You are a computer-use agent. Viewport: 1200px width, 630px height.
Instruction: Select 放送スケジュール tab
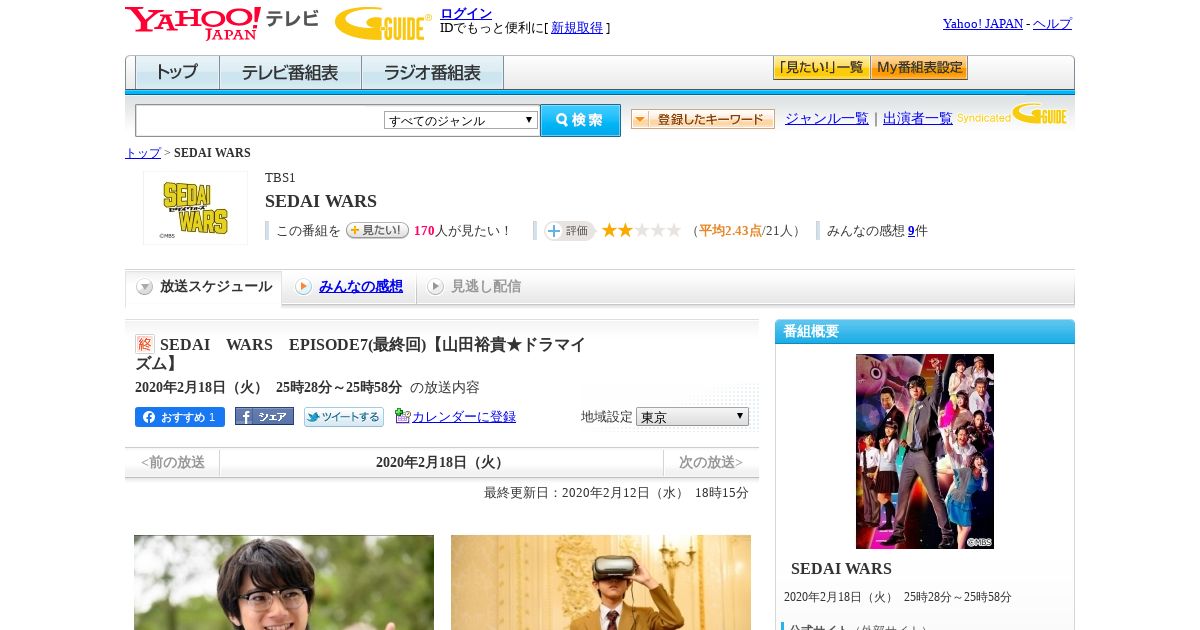coord(204,287)
